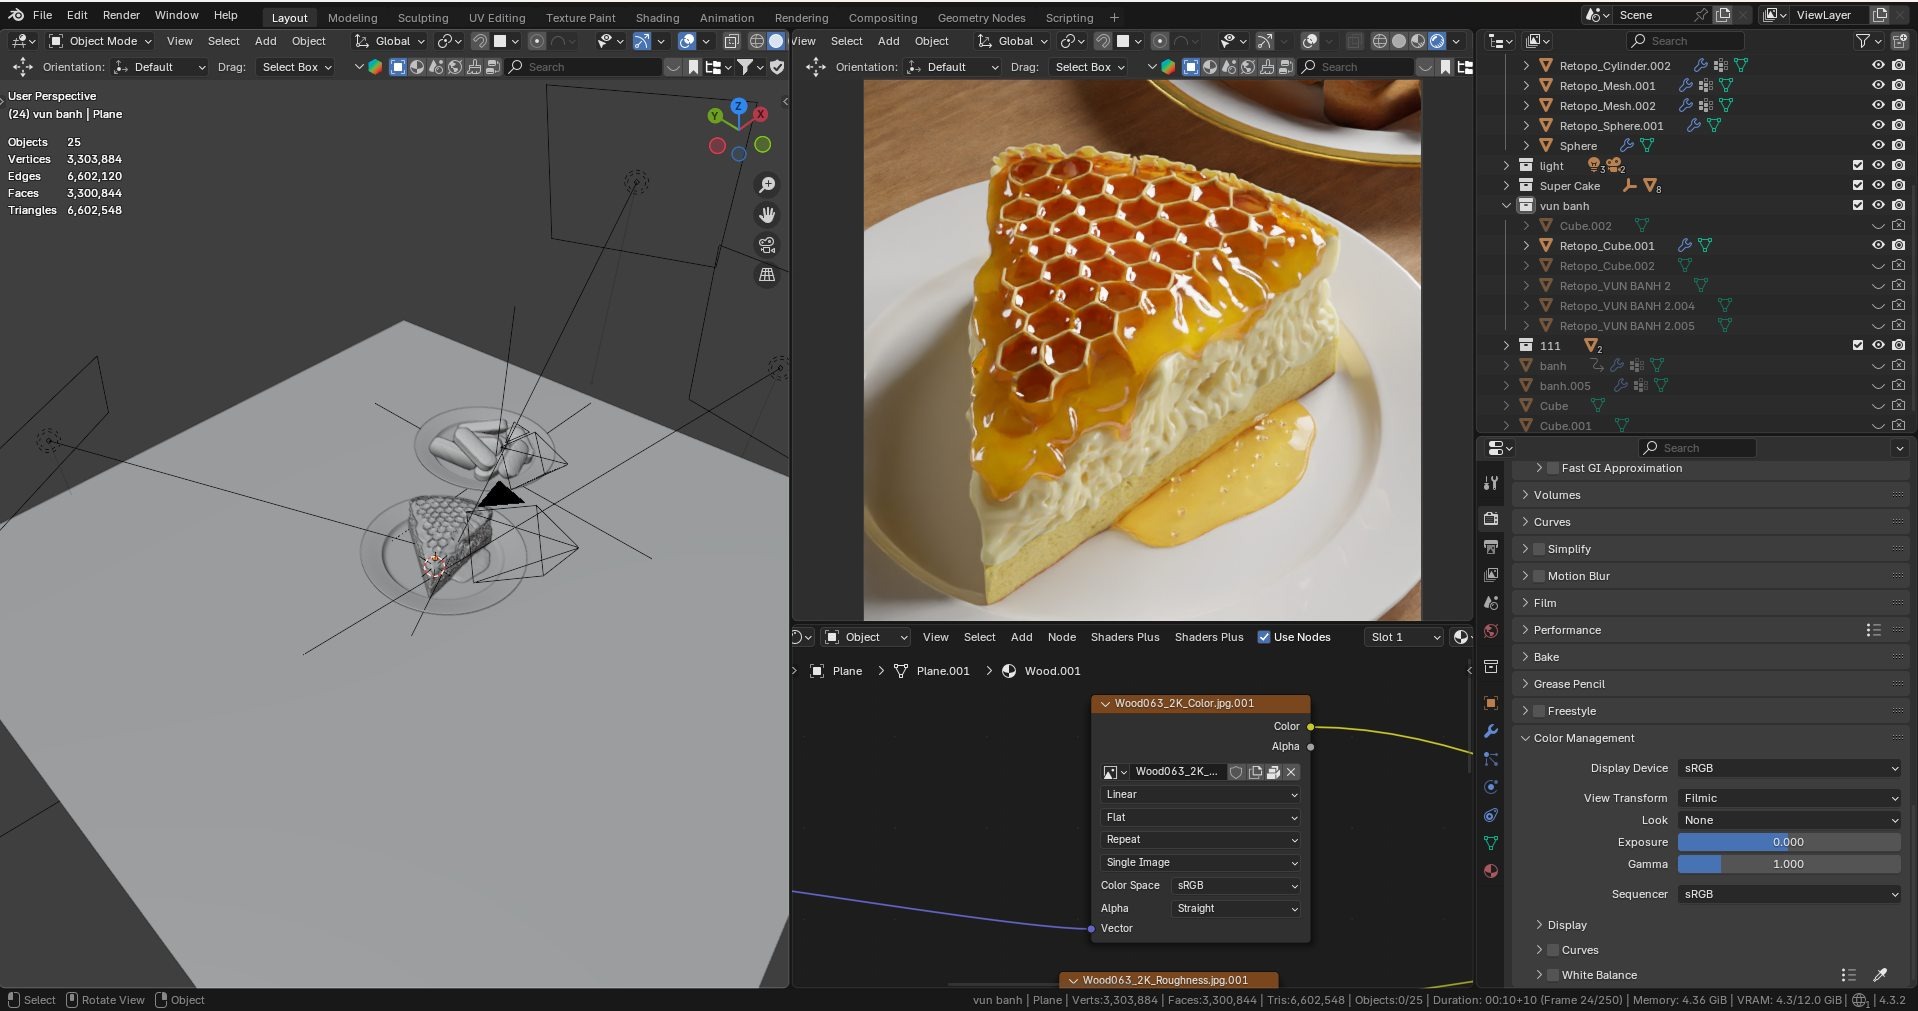Image resolution: width=1918 pixels, height=1011 pixels.
Task: Uncheck the Super Cake collection checkbox
Action: tap(1858, 186)
